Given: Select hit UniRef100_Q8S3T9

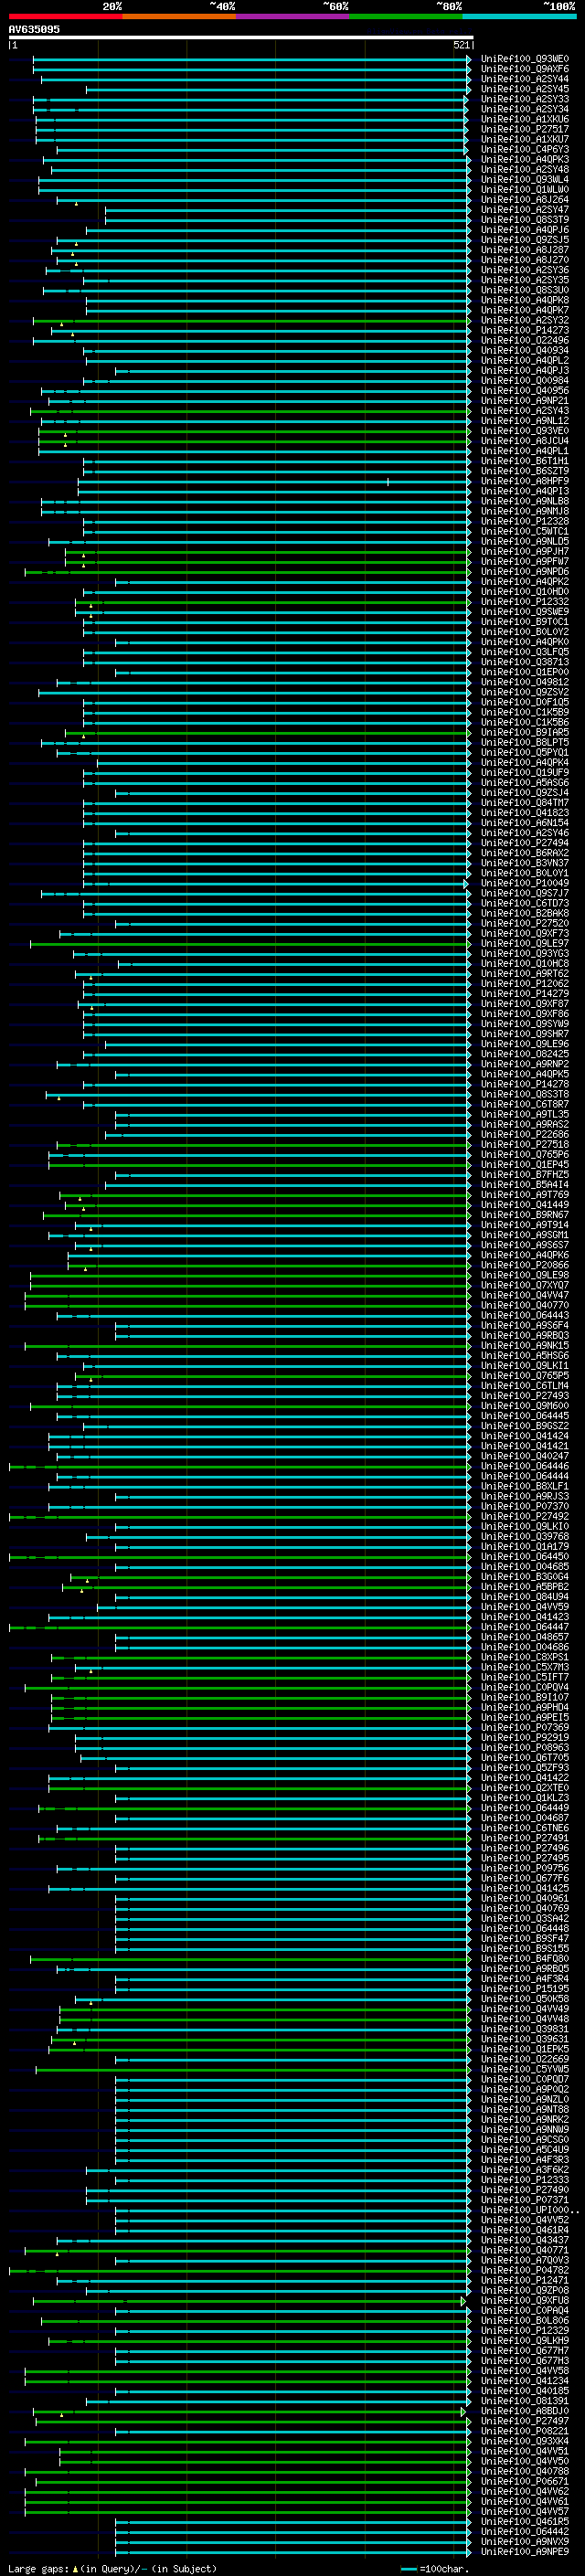Looking at the screenshot, I should tap(525, 220).
